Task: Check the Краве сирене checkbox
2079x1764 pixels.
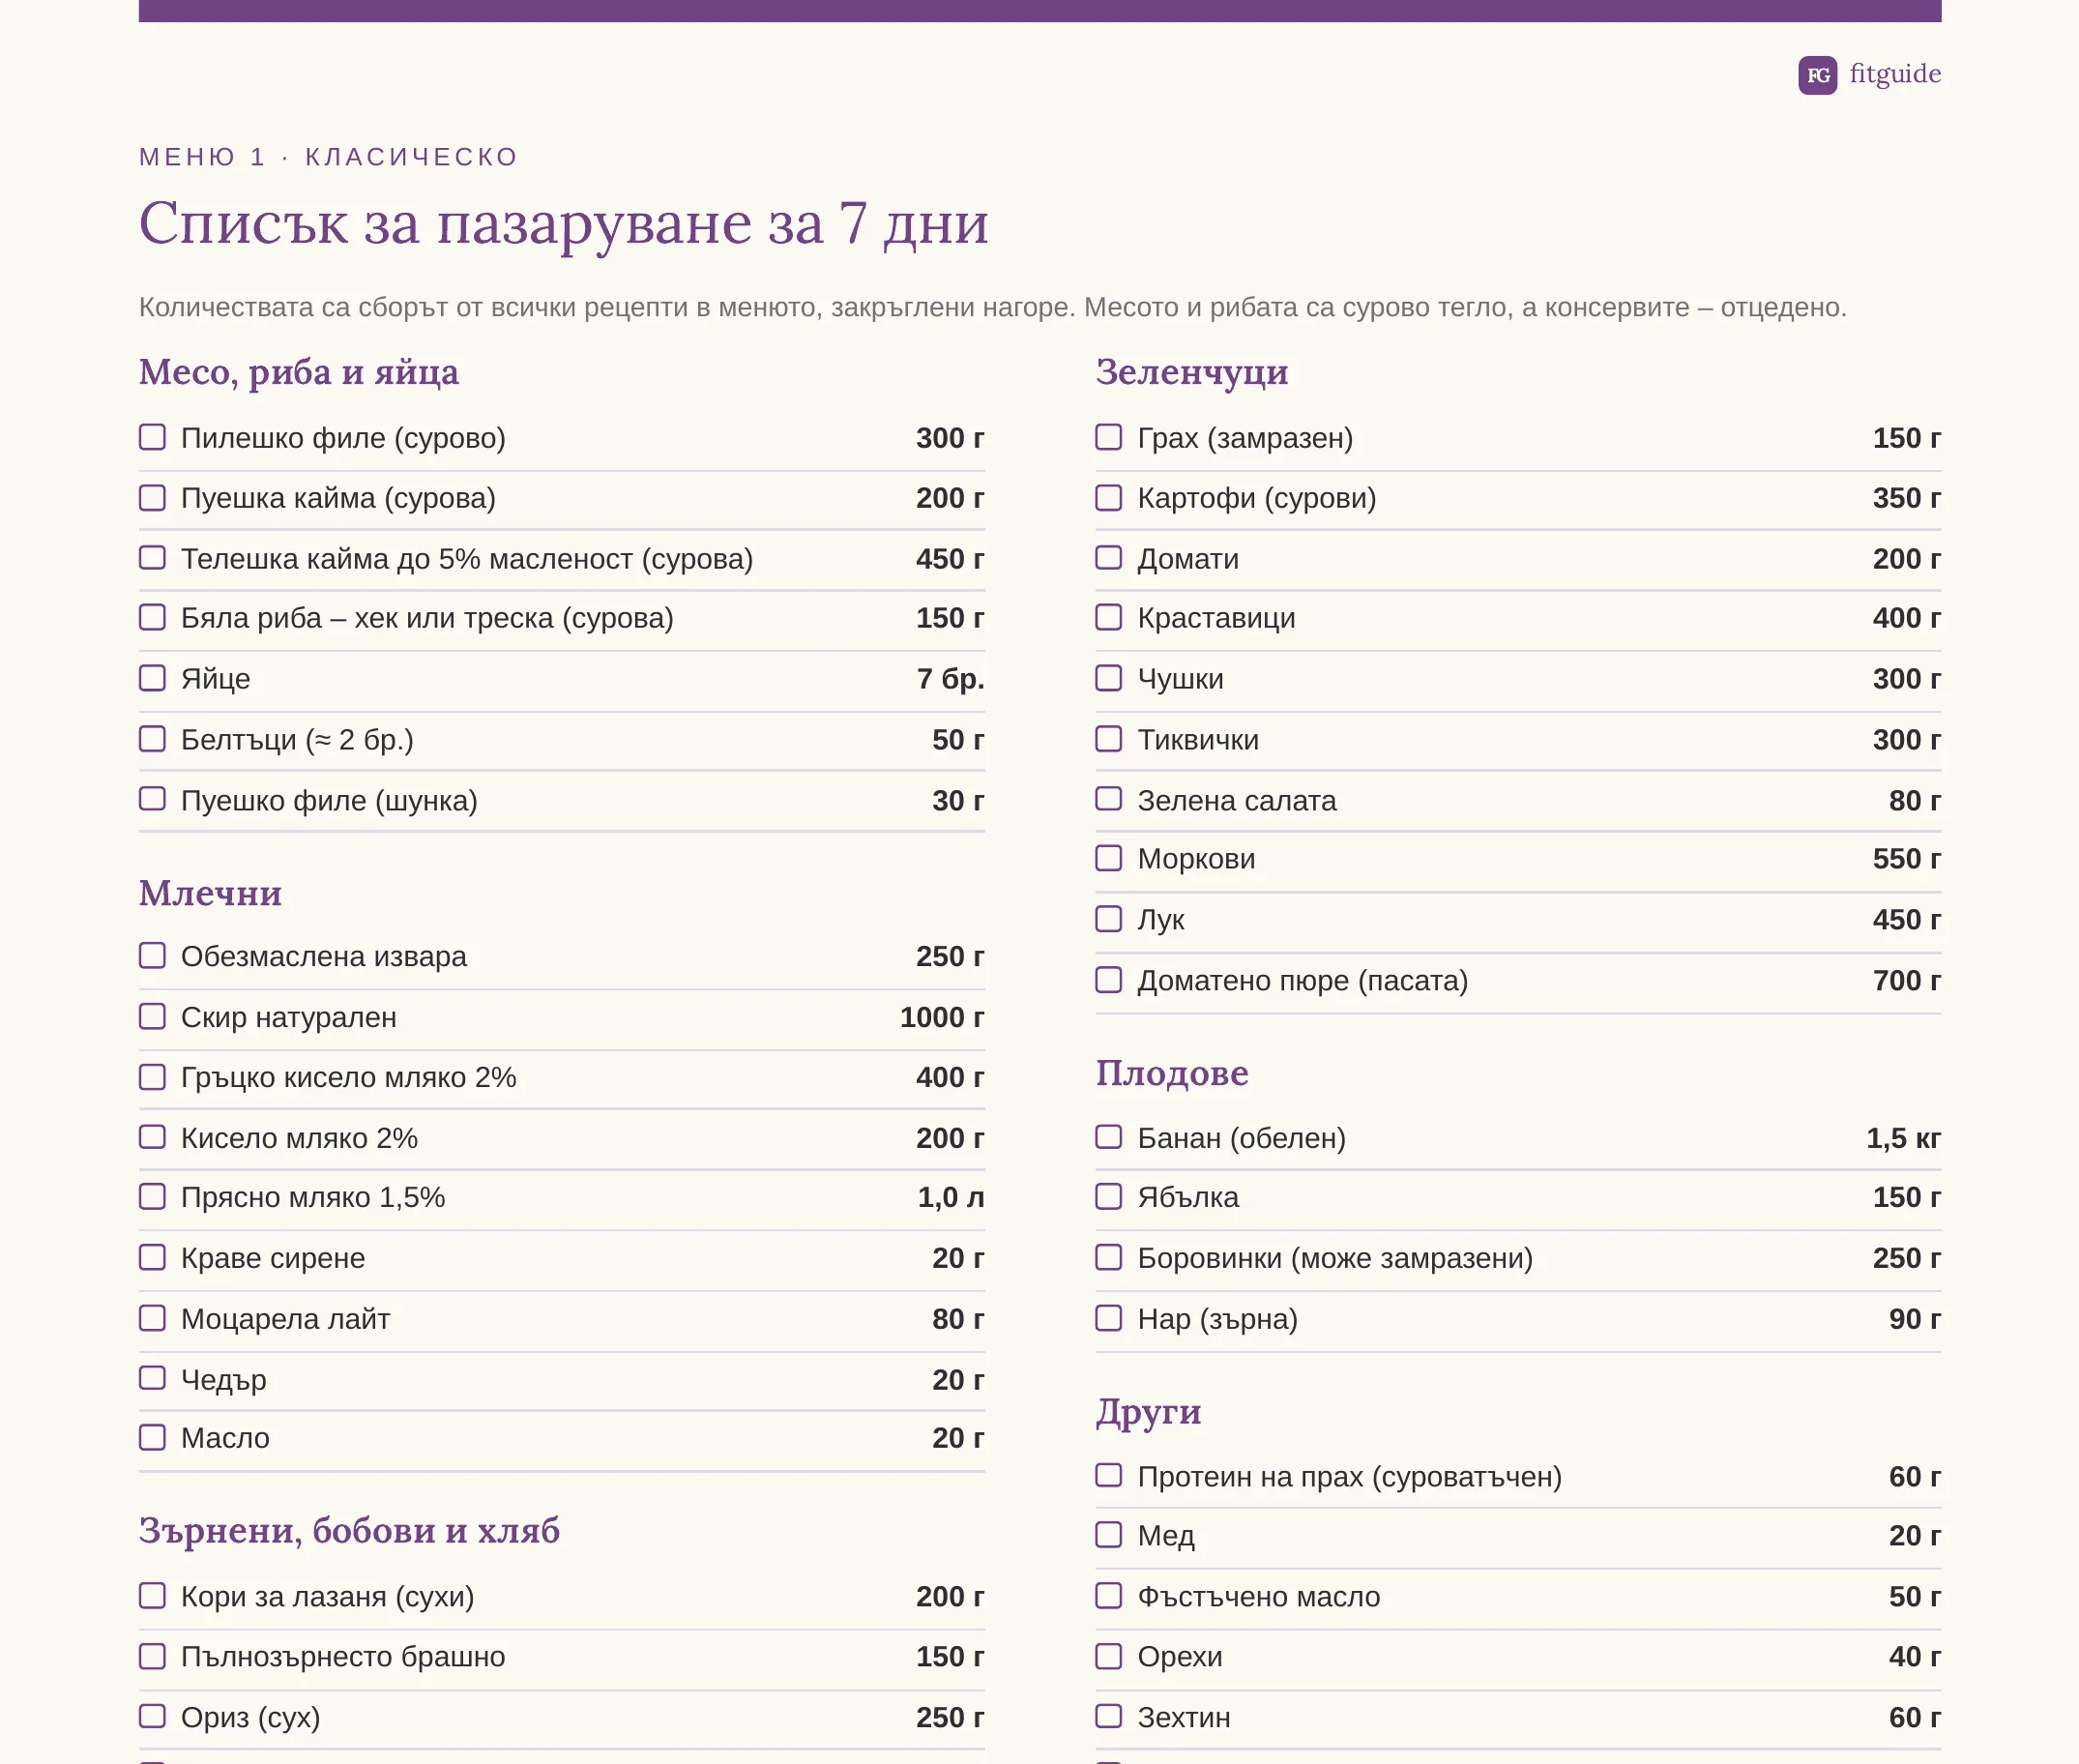Action: pyautogui.click(x=152, y=1257)
